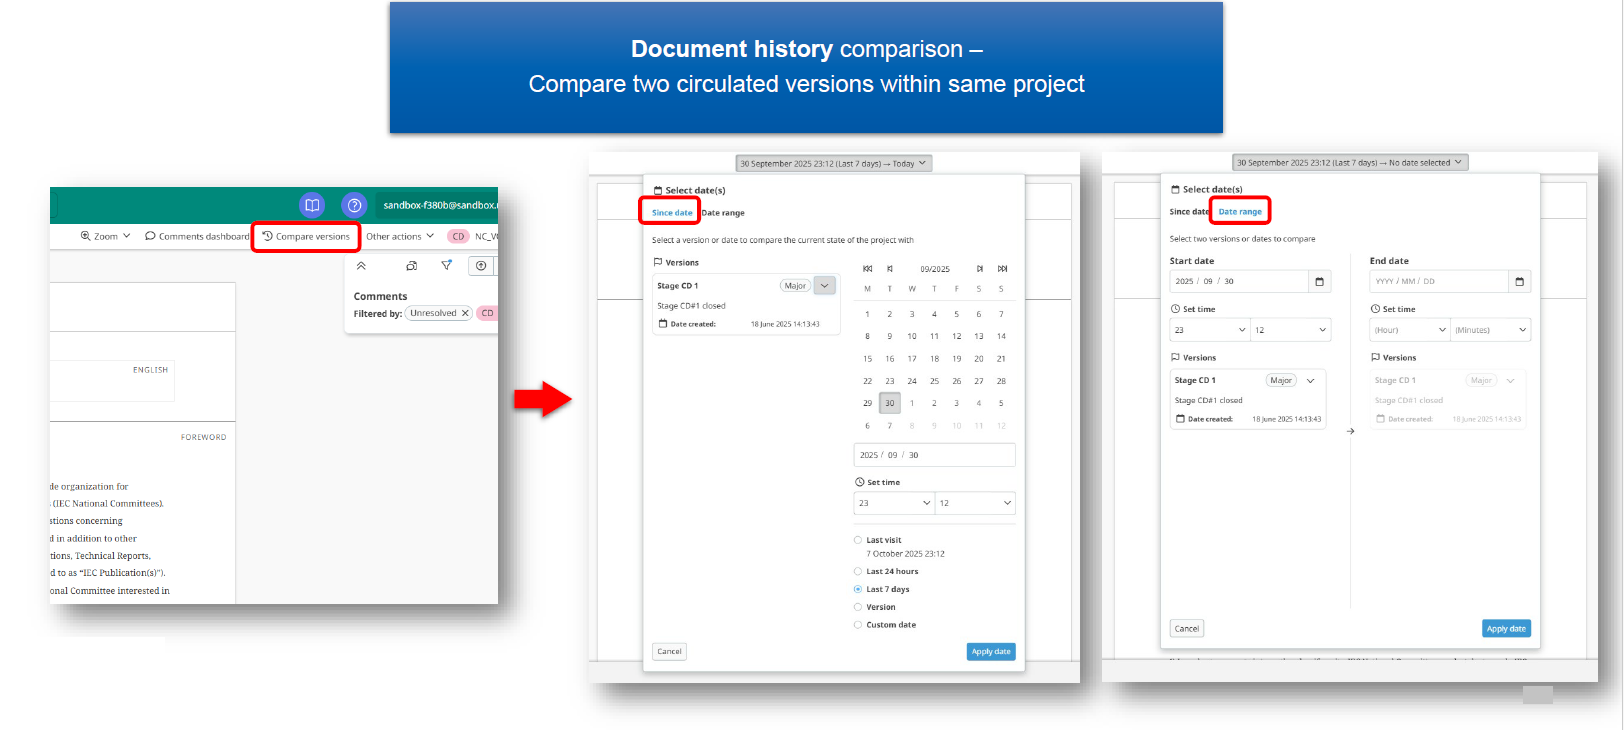Open End date Hour dropdown

point(1410,330)
